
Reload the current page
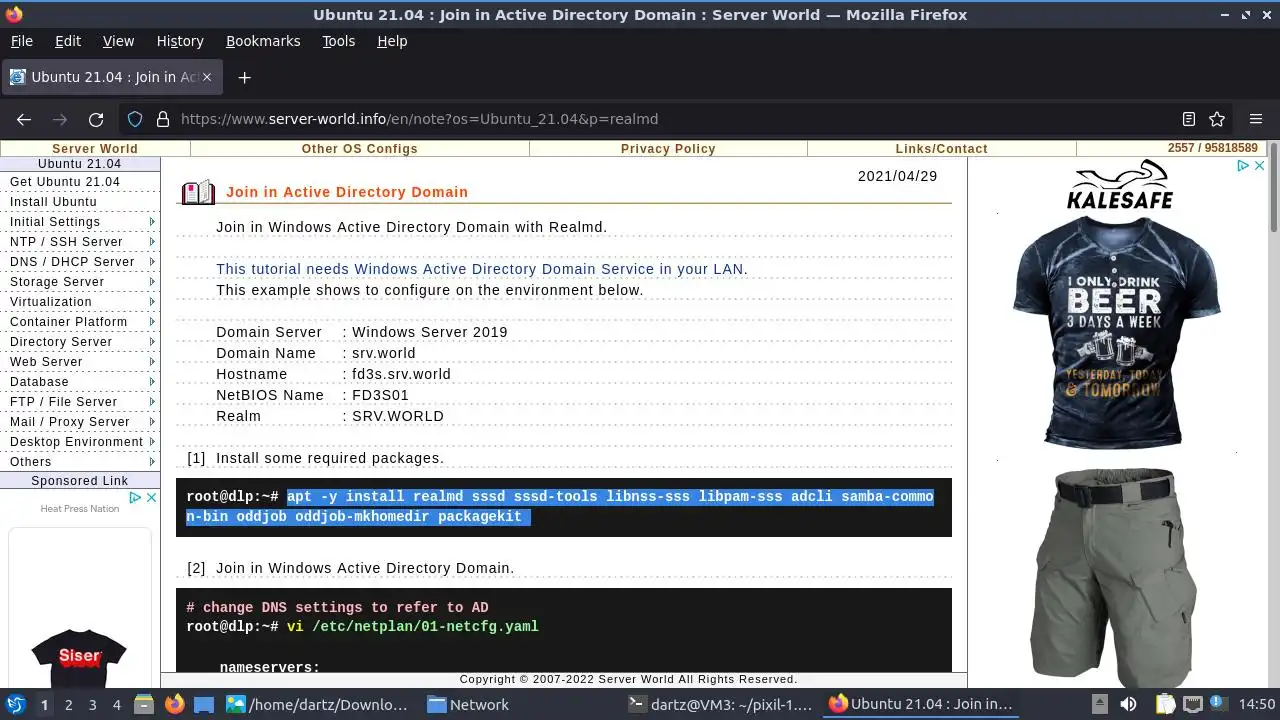tap(96, 119)
